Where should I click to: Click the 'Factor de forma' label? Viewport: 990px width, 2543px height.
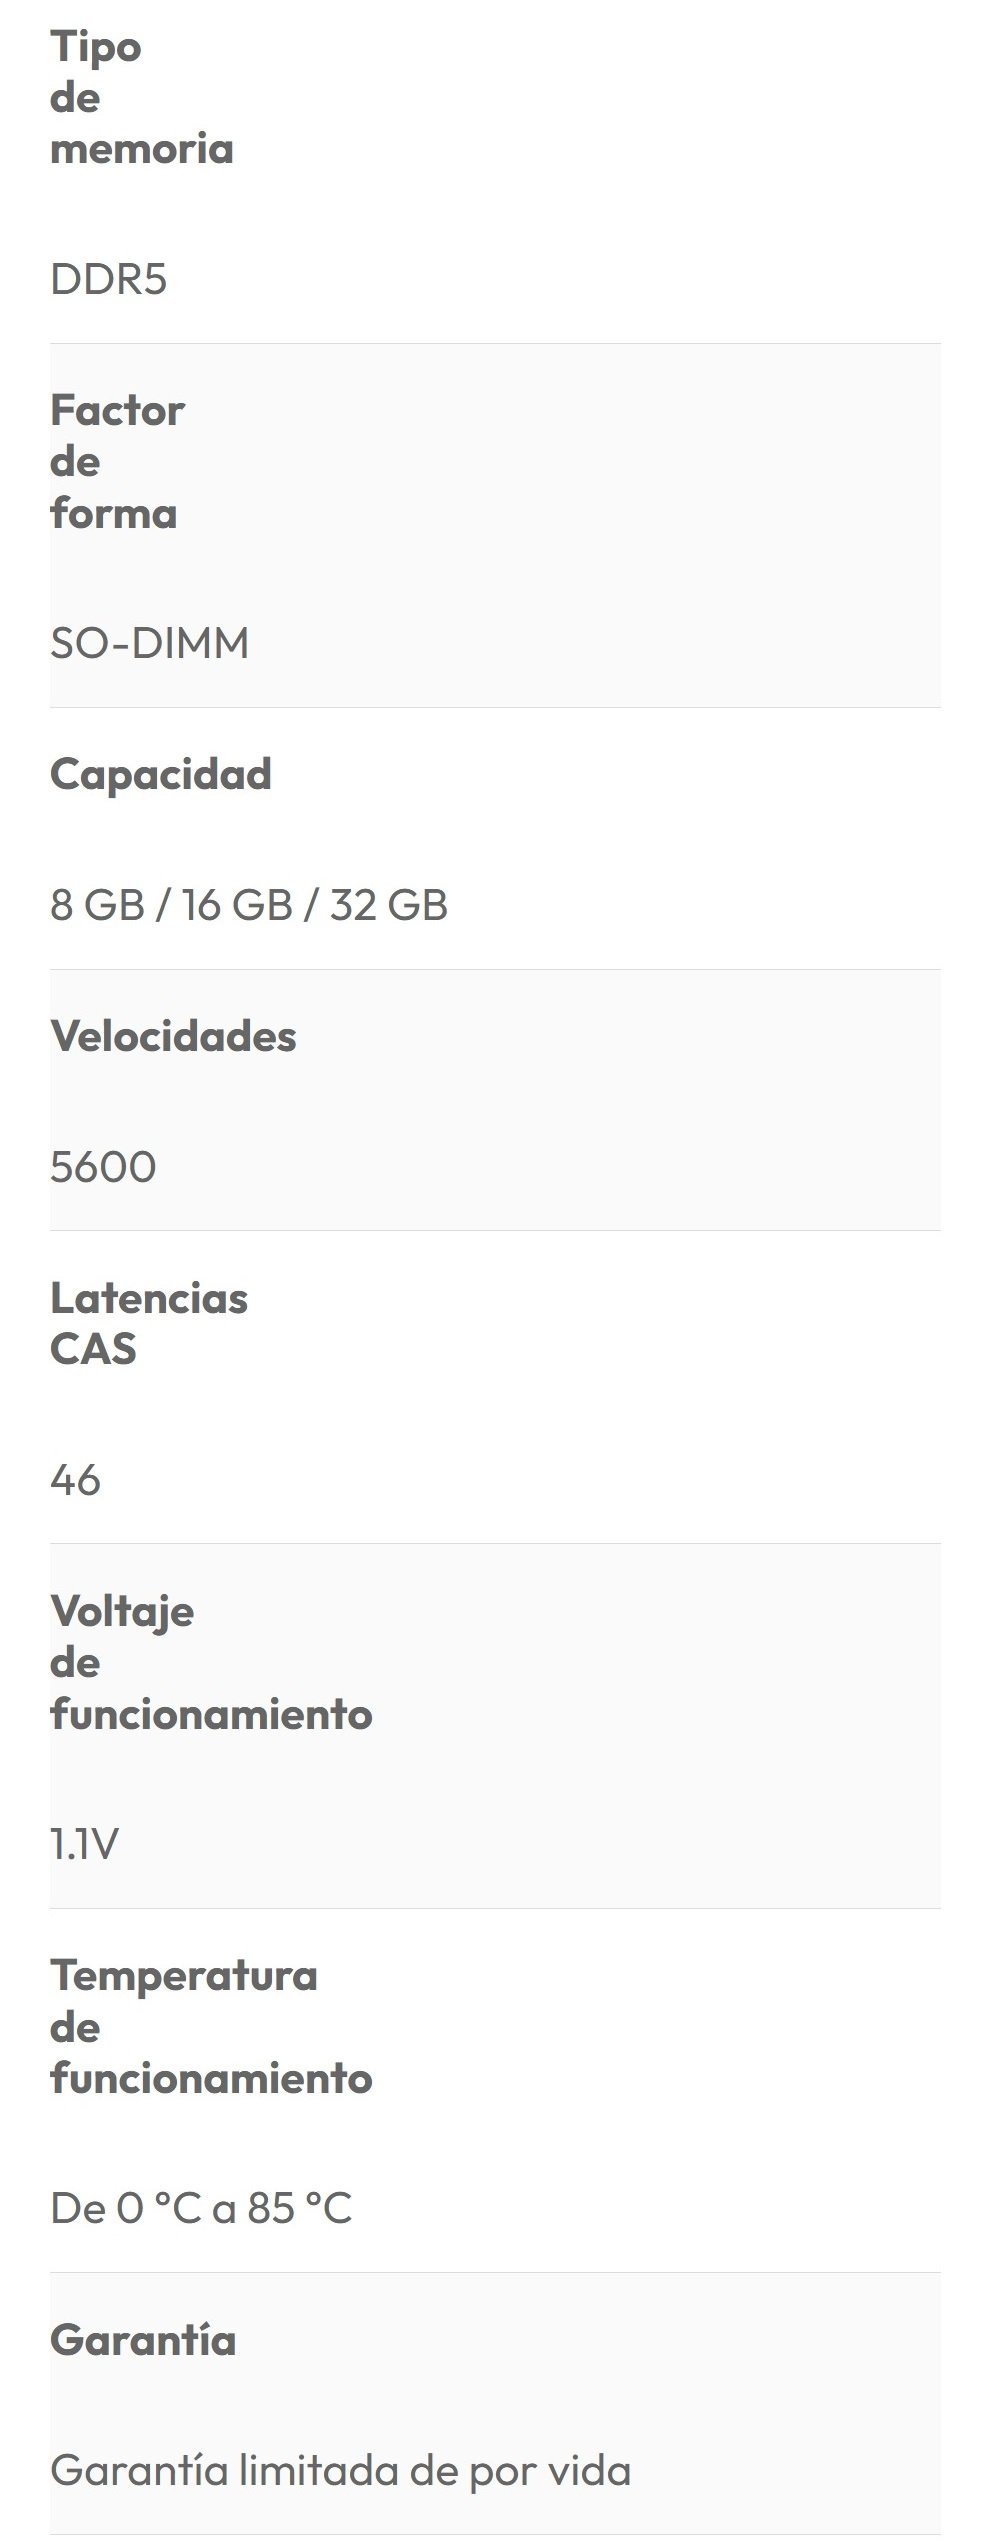pos(116,462)
